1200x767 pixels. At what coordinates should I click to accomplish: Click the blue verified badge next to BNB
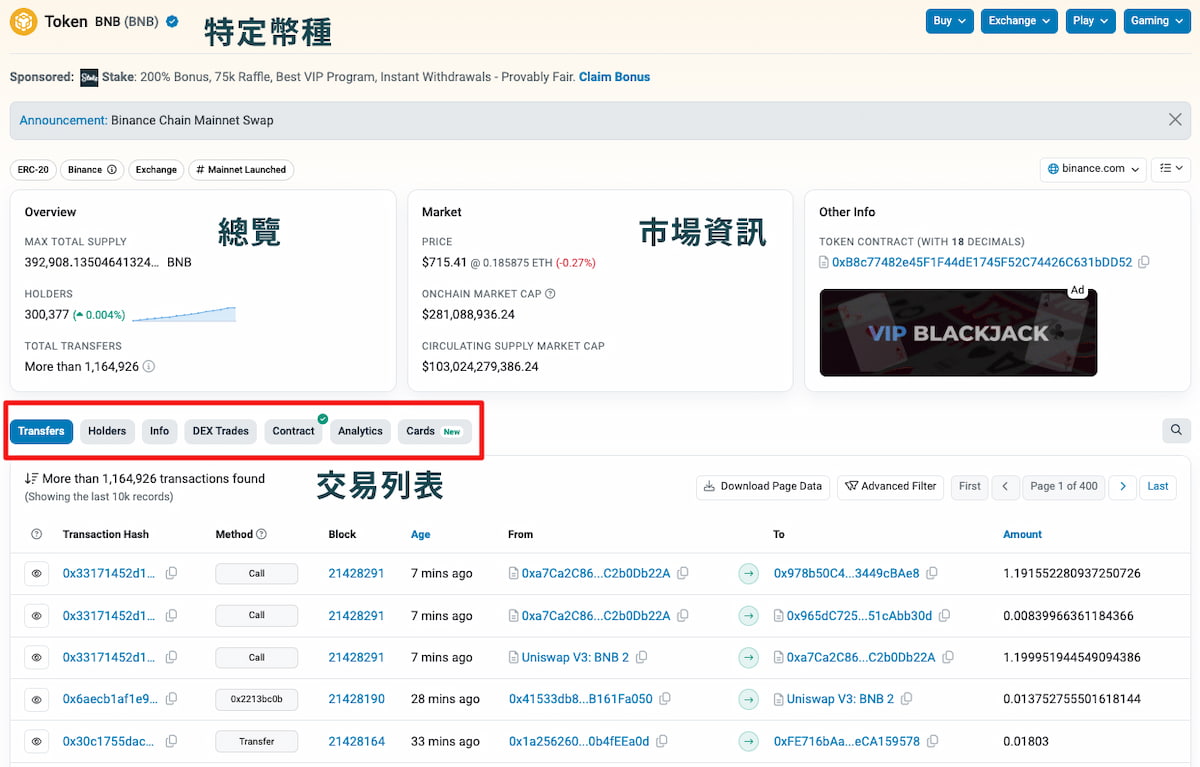[x=173, y=21]
